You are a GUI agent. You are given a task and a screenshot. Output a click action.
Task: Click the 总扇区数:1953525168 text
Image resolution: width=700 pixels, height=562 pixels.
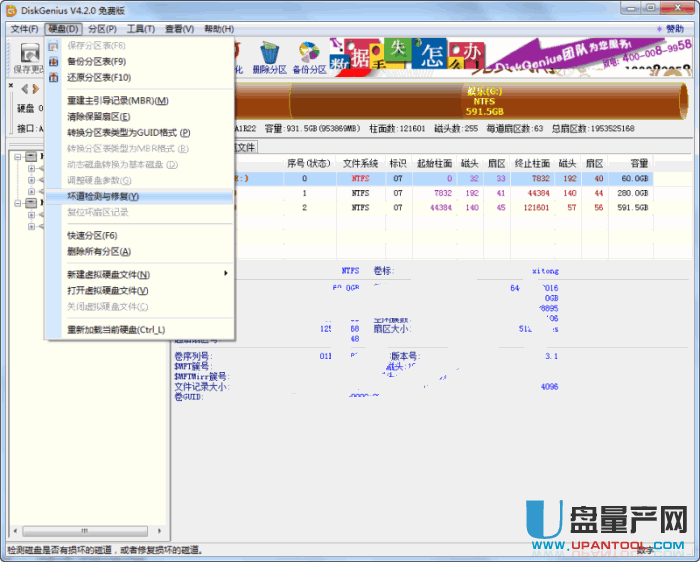click(x=593, y=129)
